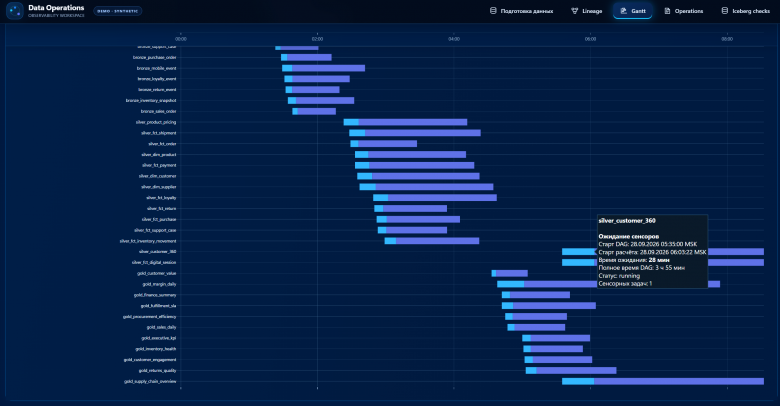Image resolution: width=780 pixels, height=406 pixels.
Task: Click the gold_returns_quality row label
Action: (157, 371)
